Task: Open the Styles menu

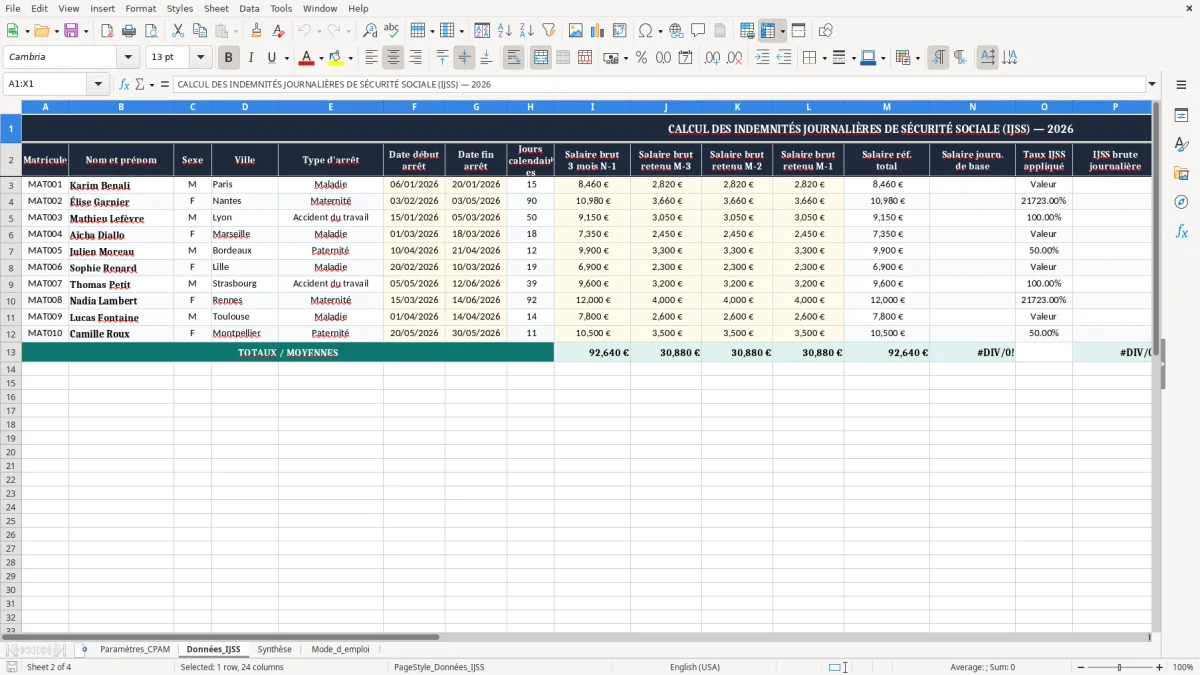Action: [x=180, y=8]
